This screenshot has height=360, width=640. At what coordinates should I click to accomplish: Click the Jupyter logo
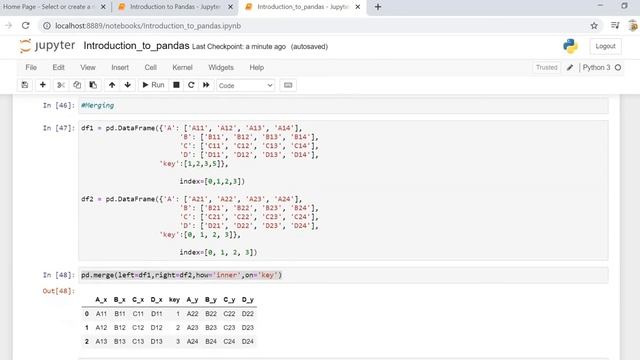47,46
